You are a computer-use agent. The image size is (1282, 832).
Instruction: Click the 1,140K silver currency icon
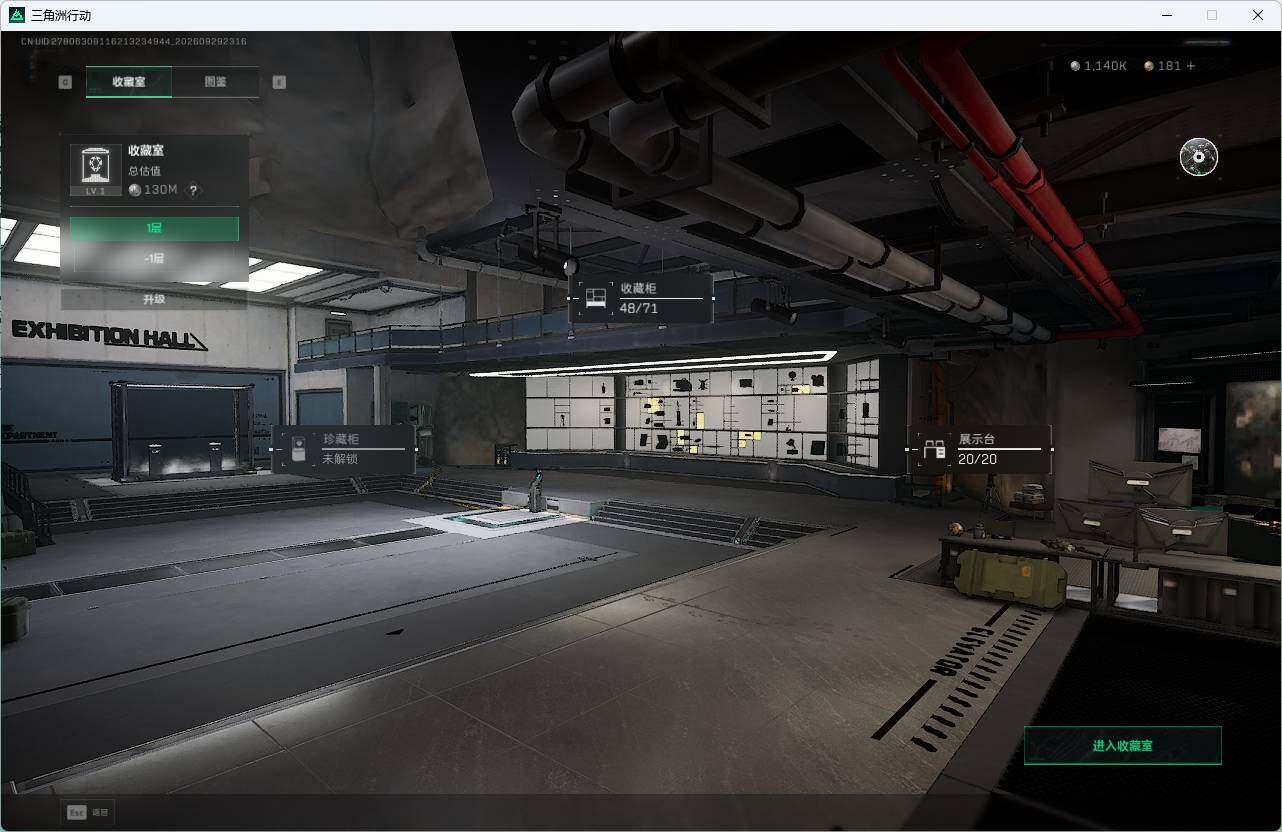[1075, 66]
